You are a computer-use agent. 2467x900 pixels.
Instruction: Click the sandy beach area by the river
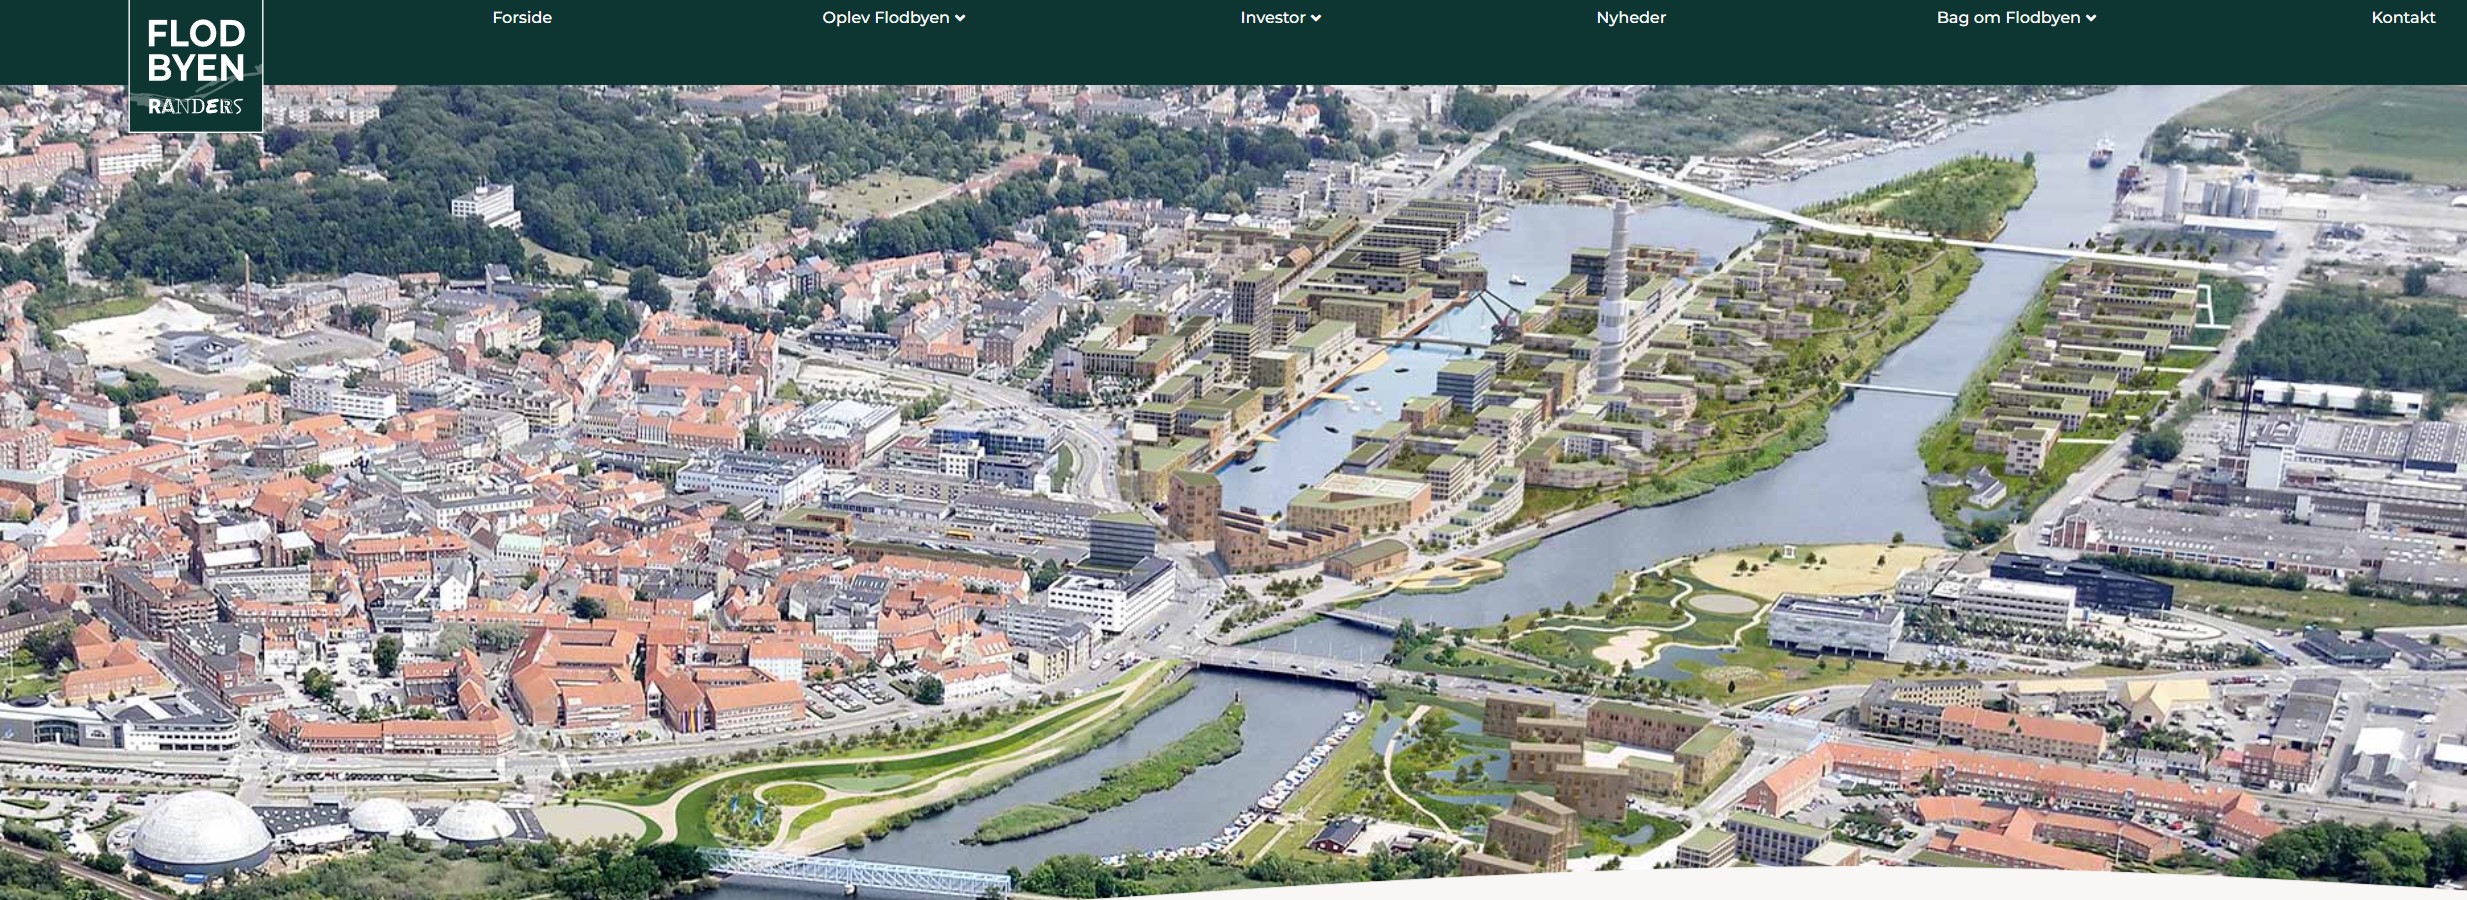[x=1810, y=570]
